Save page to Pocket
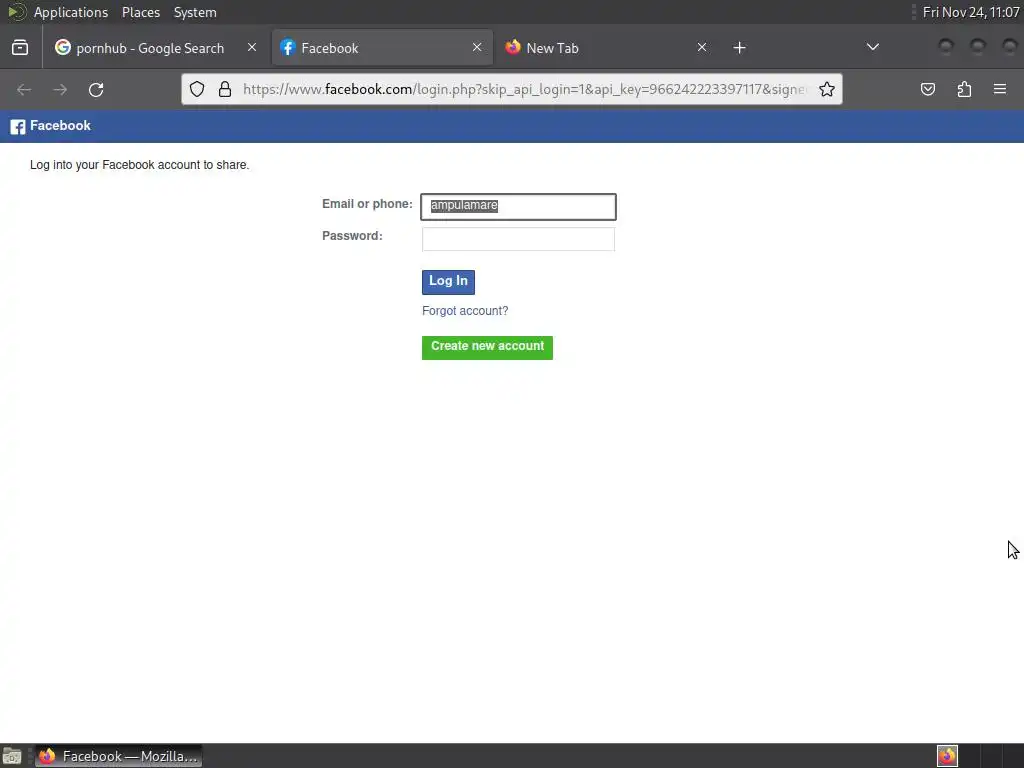 (x=928, y=89)
